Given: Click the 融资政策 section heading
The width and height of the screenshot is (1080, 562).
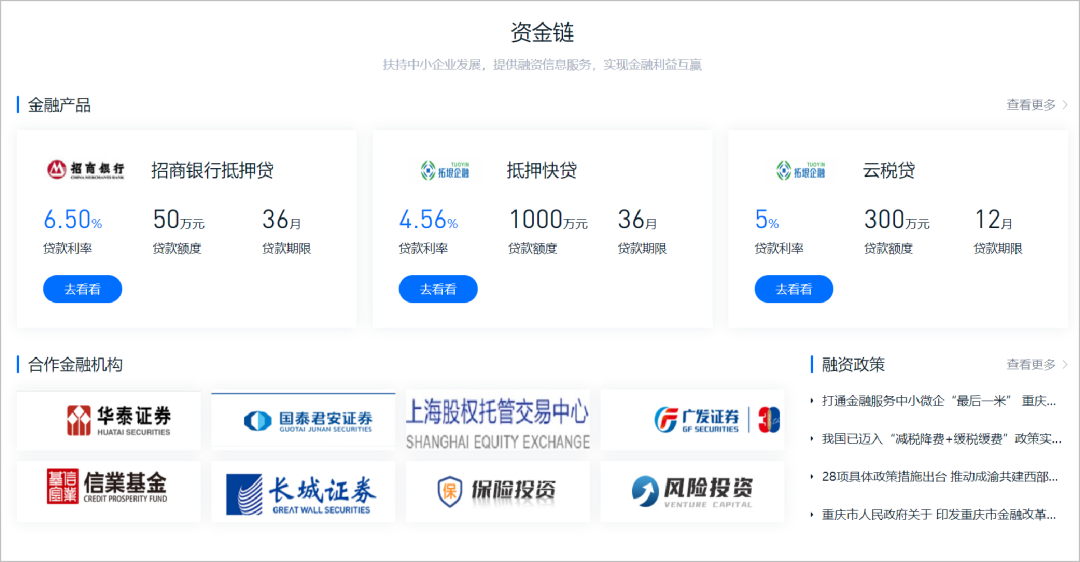Looking at the screenshot, I should point(853,364).
